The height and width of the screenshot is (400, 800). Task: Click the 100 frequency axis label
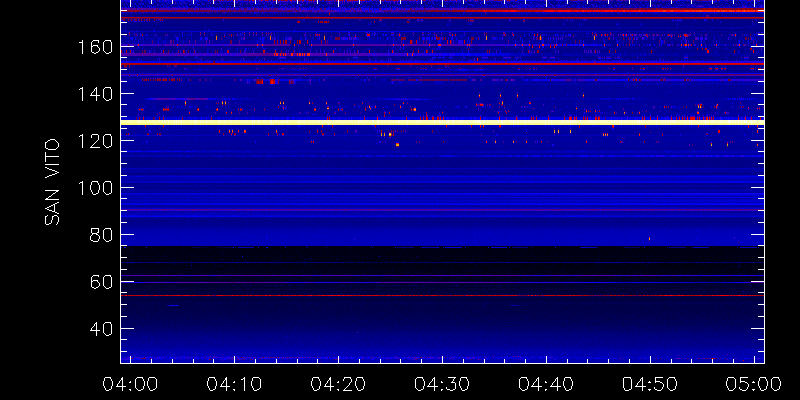coord(95,188)
